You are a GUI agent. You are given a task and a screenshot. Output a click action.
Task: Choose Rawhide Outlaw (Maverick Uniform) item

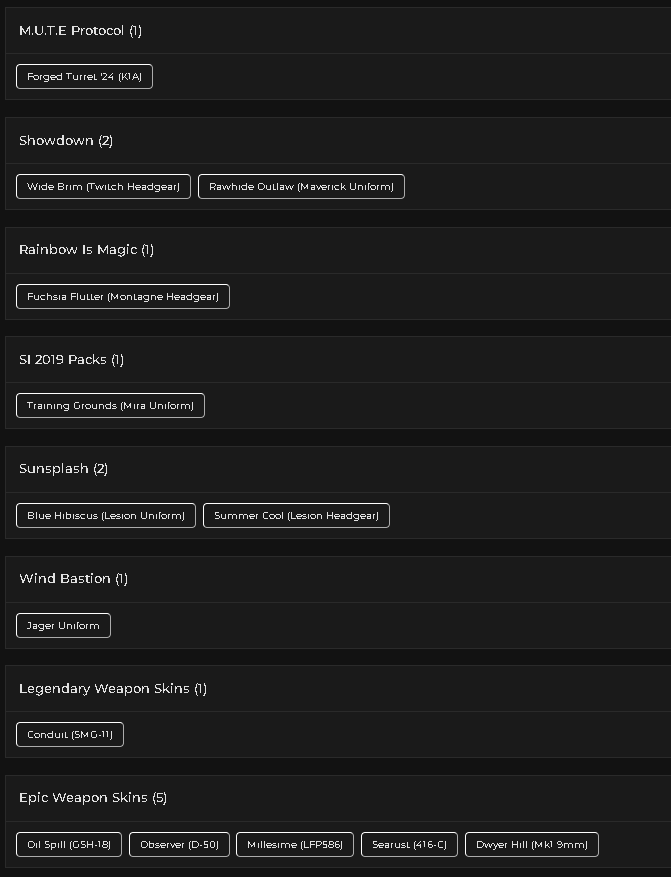click(301, 187)
